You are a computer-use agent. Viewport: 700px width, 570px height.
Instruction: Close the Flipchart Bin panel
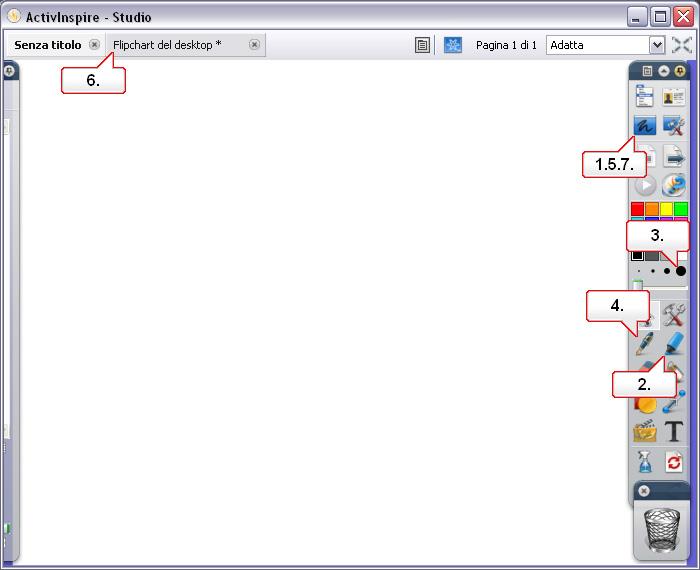[644, 491]
